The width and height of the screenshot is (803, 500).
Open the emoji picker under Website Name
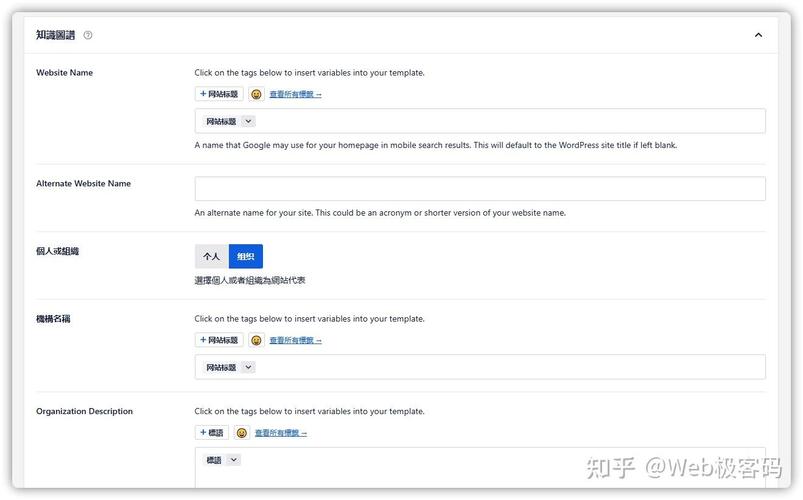pyautogui.click(x=256, y=94)
